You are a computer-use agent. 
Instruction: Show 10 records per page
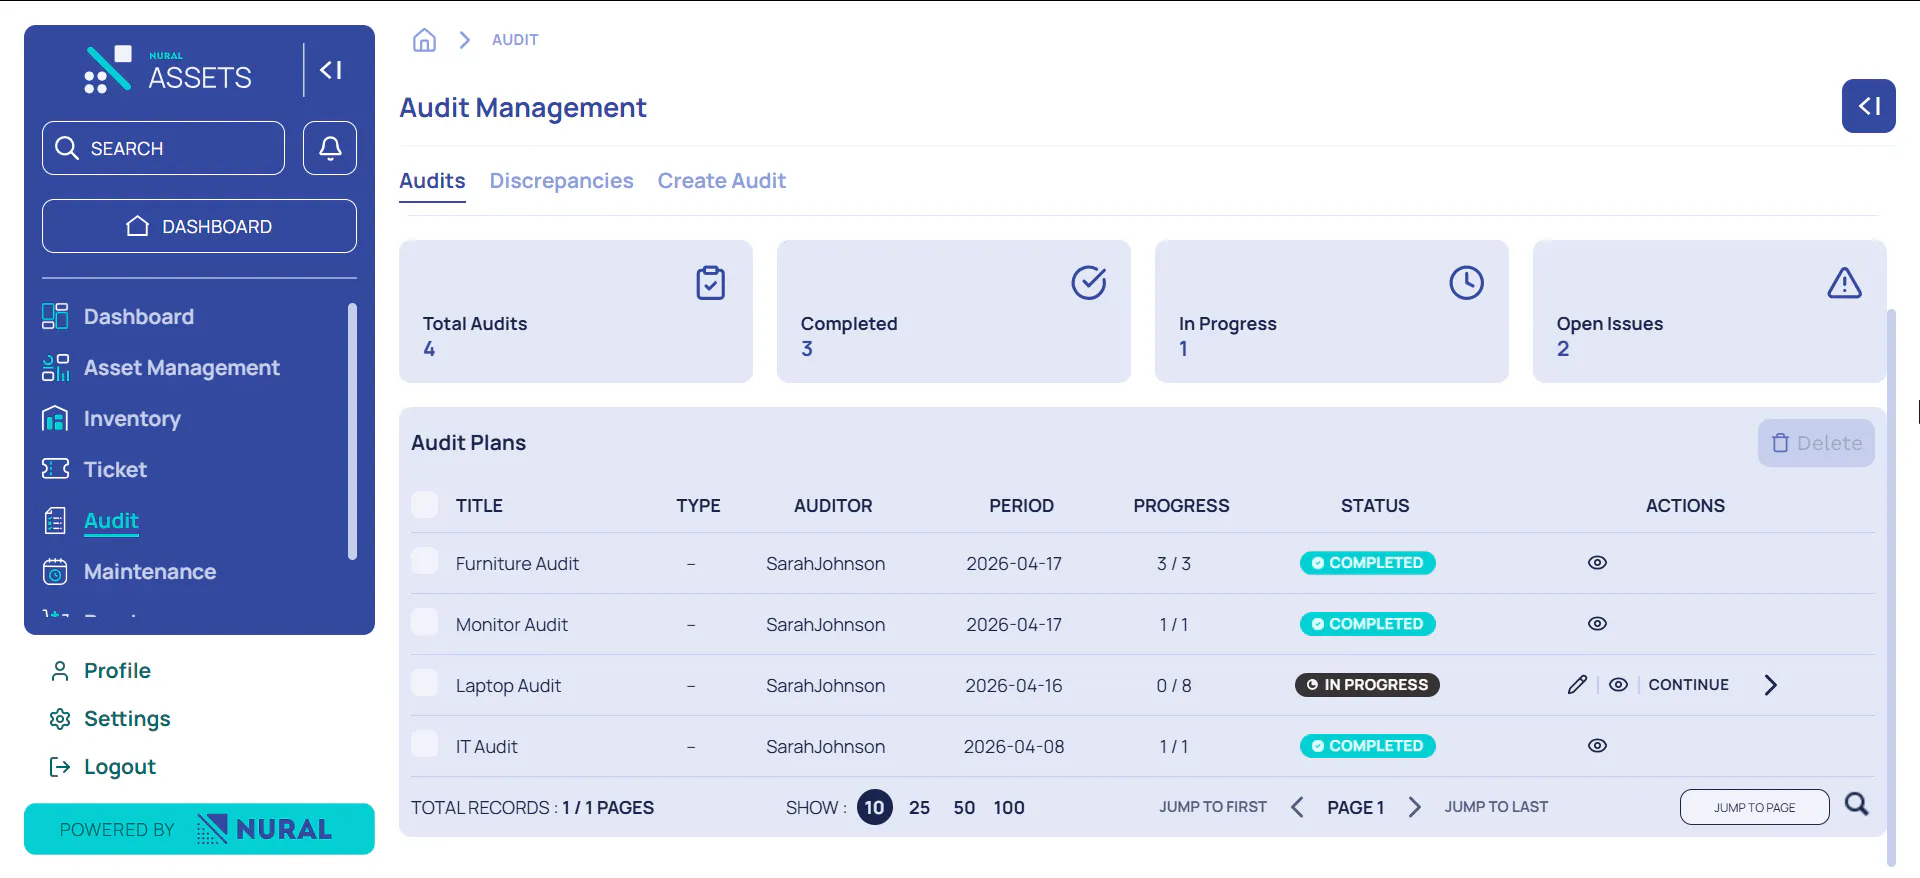(x=875, y=807)
